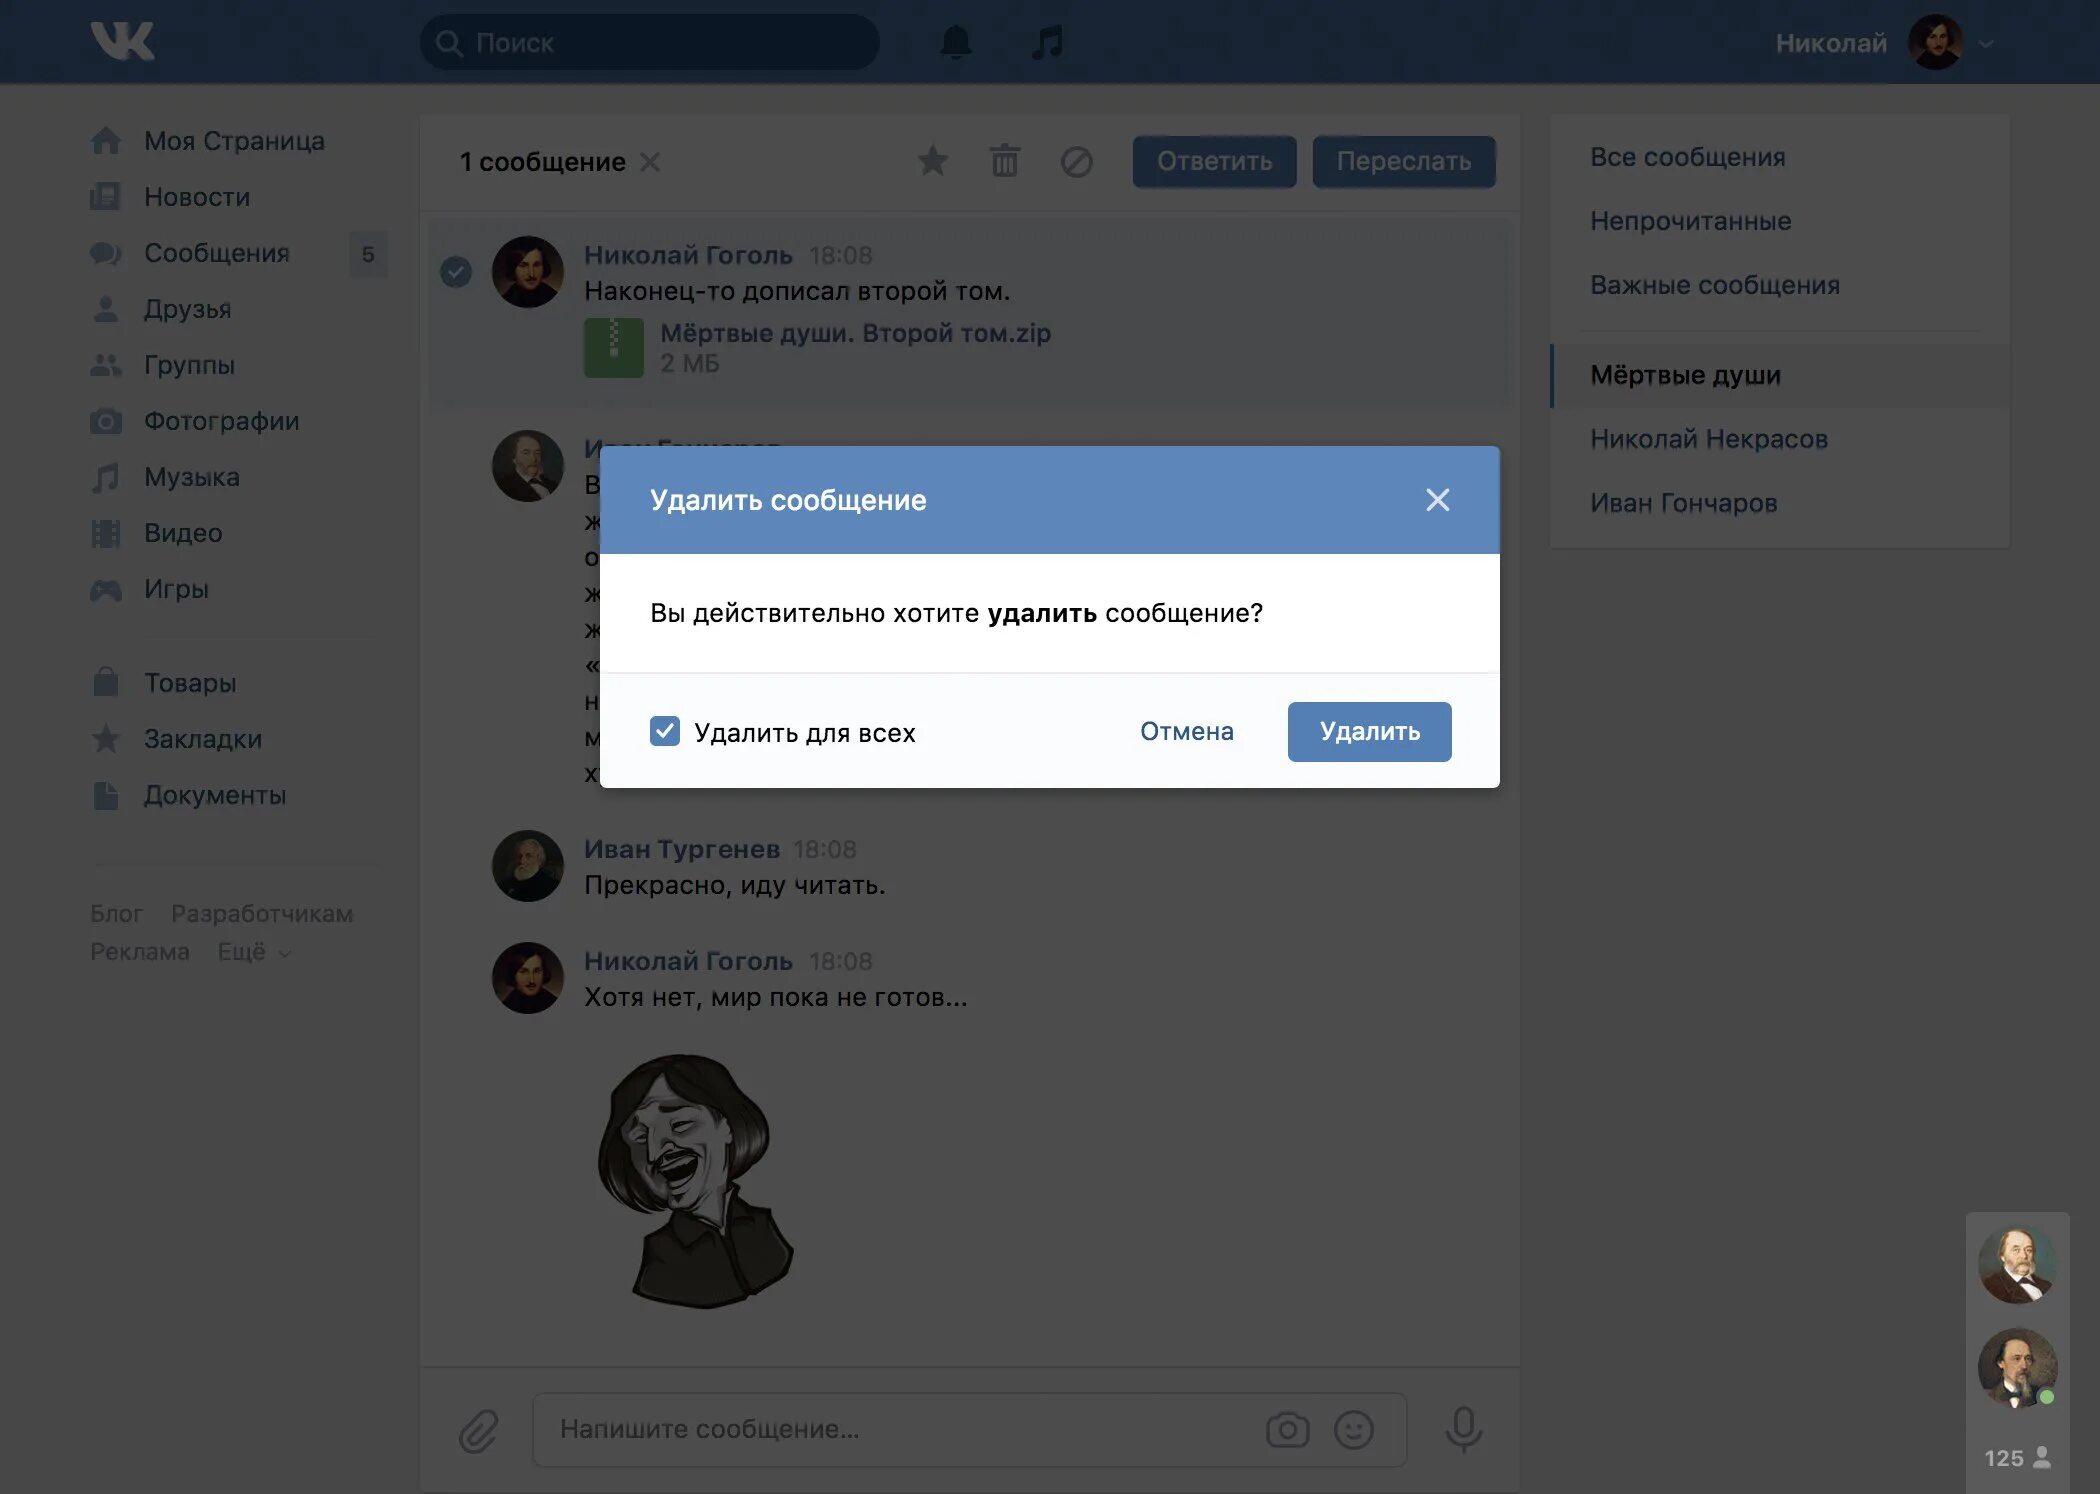
Task: Click the microphone voice message icon
Action: tap(1463, 1429)
